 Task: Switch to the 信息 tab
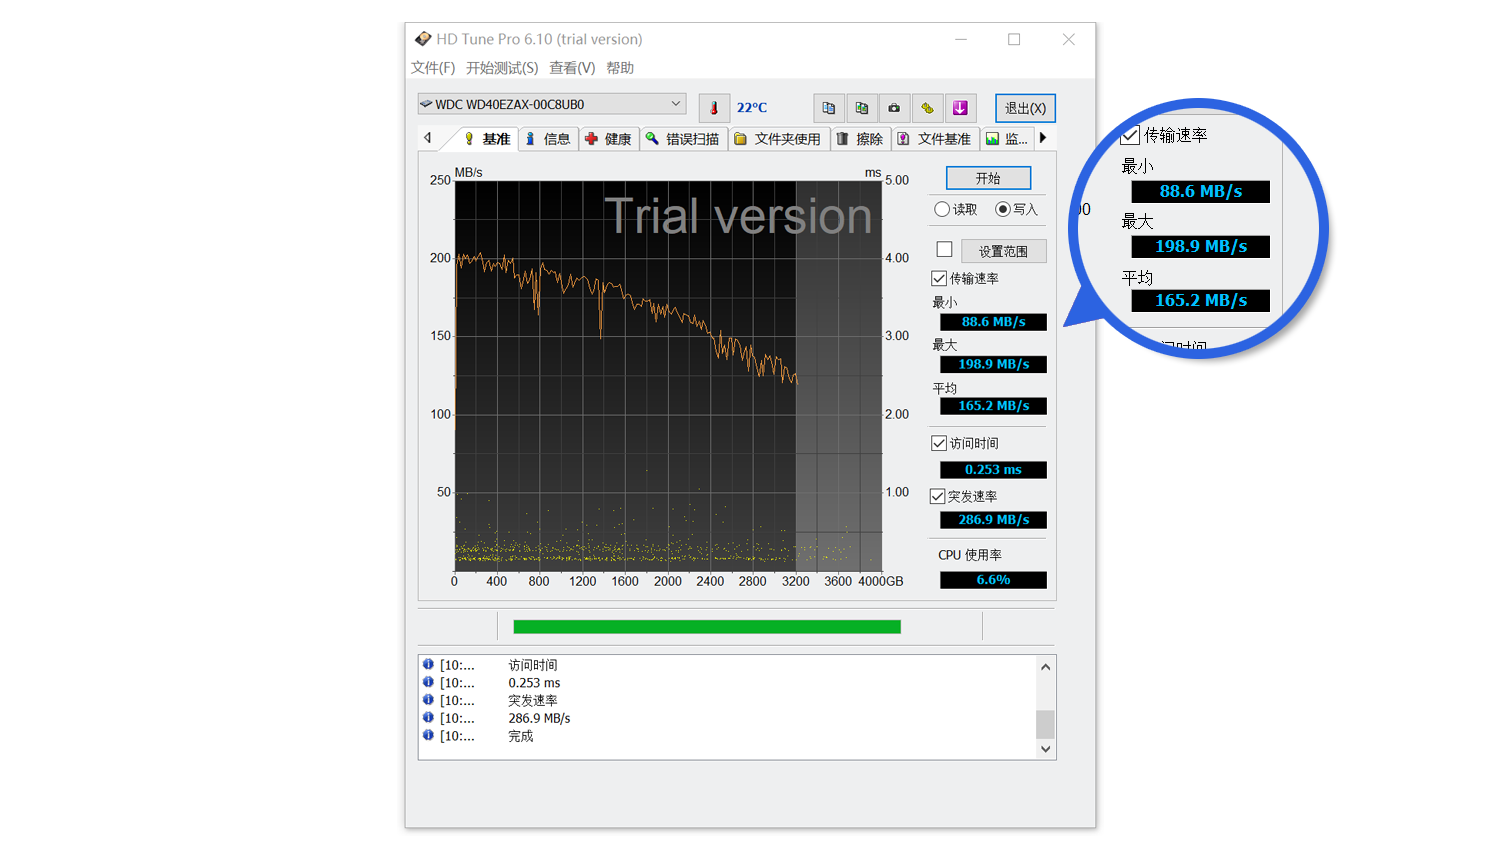click(x=548, y=139)
